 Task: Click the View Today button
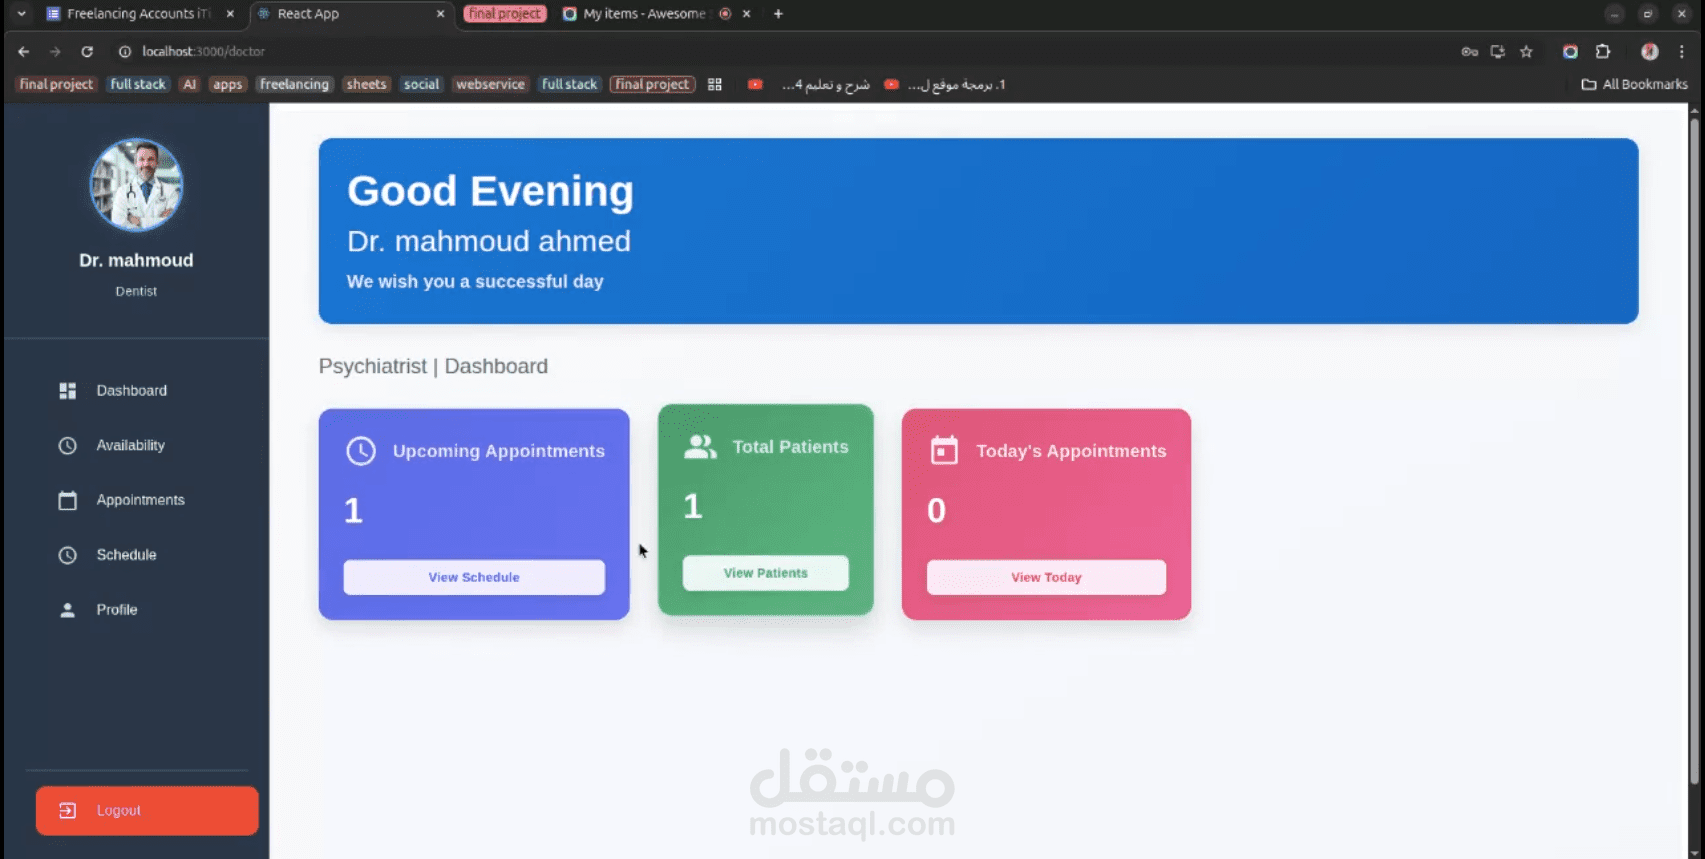pyautogui.click(x=1046, y=578)
